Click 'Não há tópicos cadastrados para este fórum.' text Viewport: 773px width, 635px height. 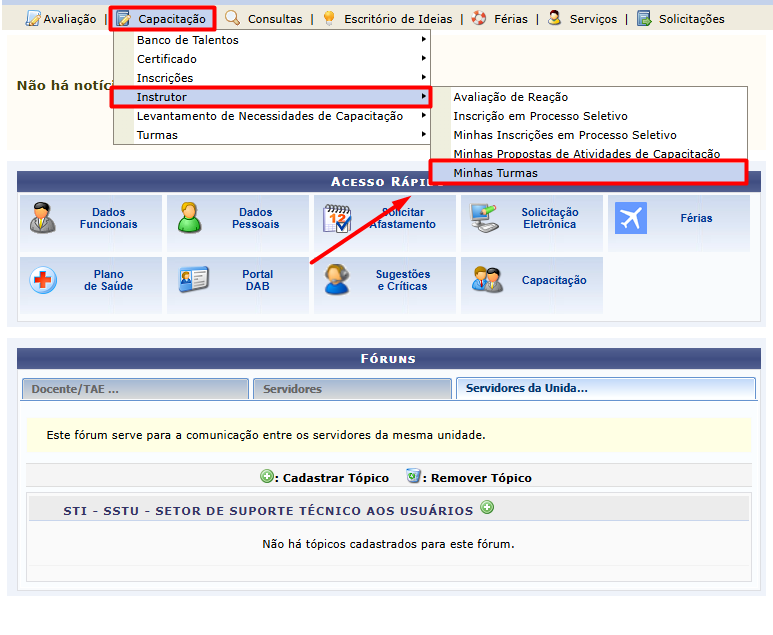tap(388, 544)
